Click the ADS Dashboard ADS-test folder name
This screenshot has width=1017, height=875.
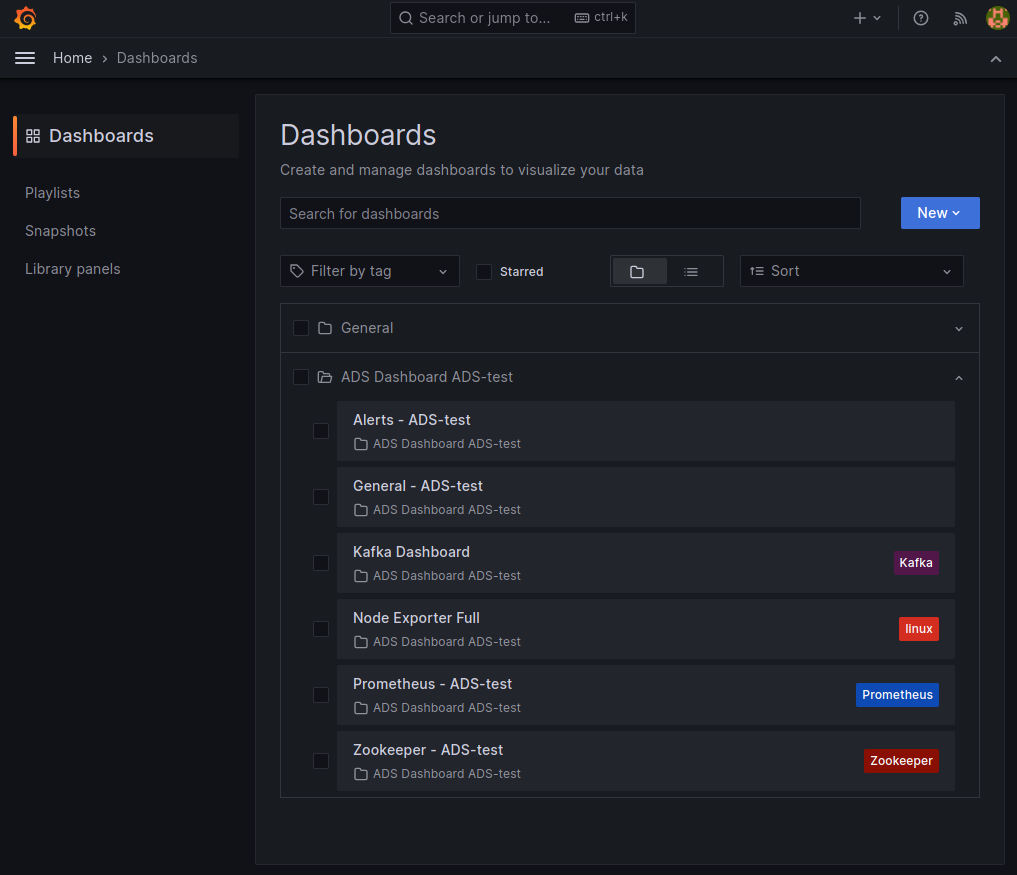[427, 378]
